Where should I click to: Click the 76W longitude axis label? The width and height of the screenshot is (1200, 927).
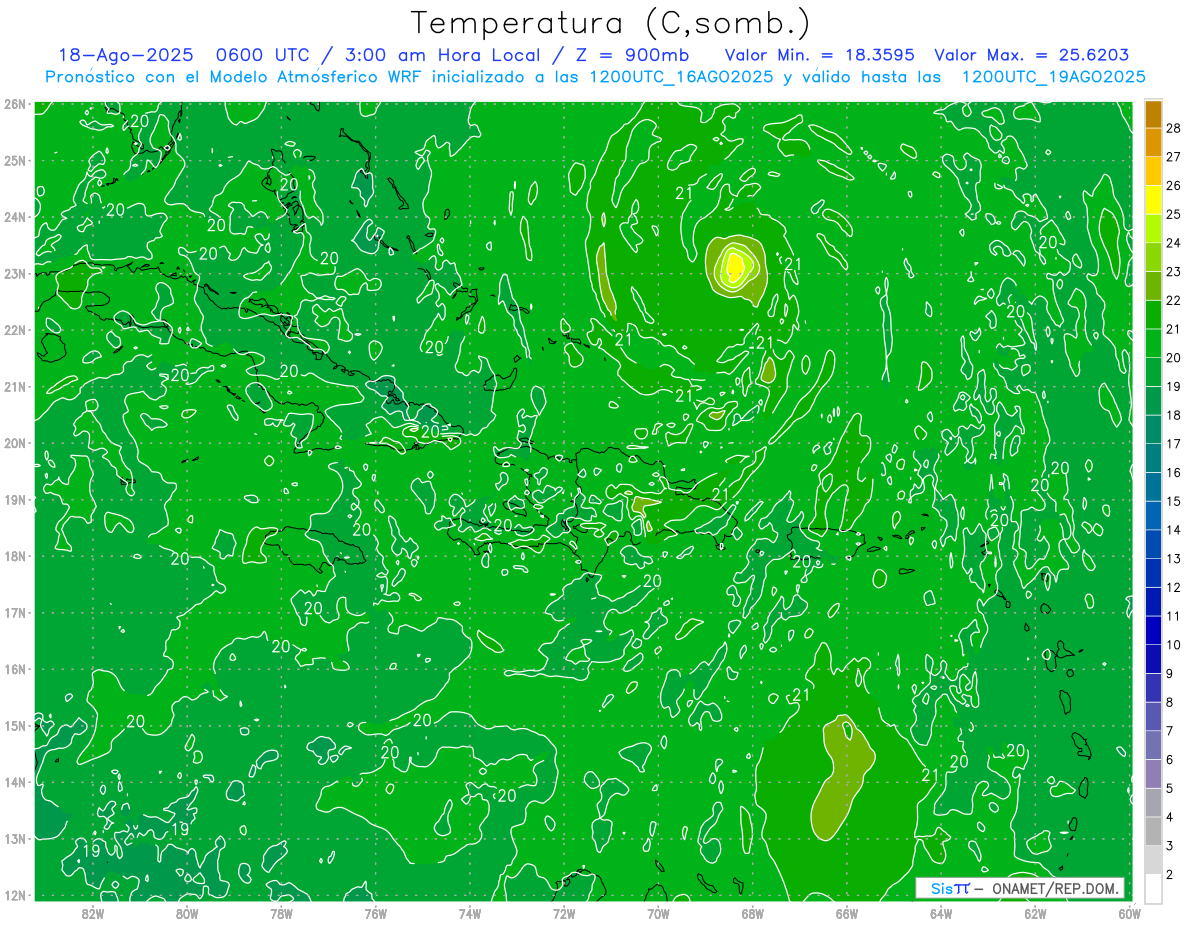coord(375,913)
